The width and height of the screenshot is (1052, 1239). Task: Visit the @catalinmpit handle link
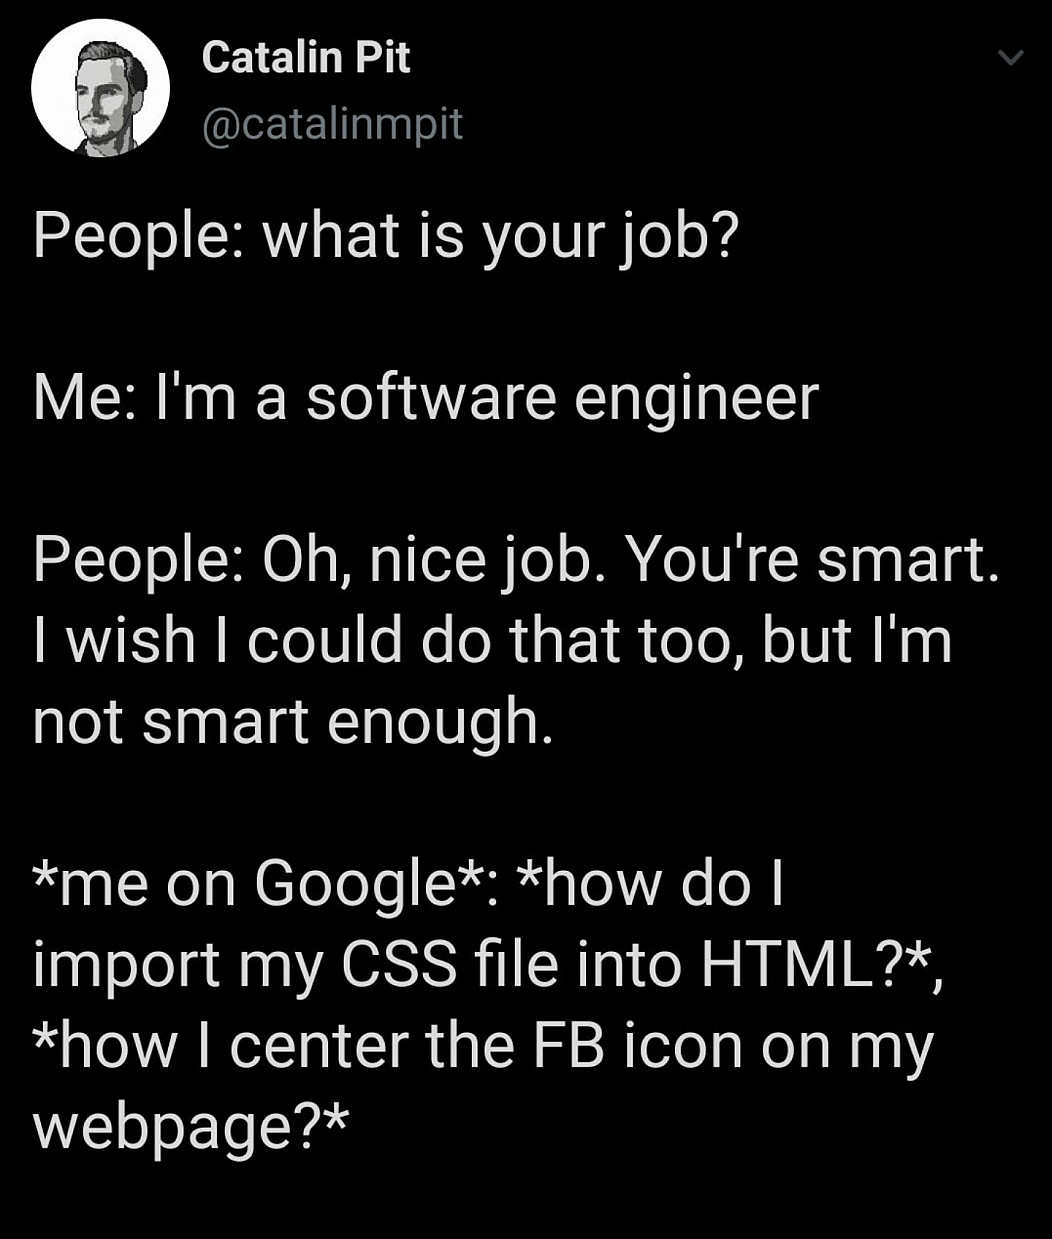point(333,124)
